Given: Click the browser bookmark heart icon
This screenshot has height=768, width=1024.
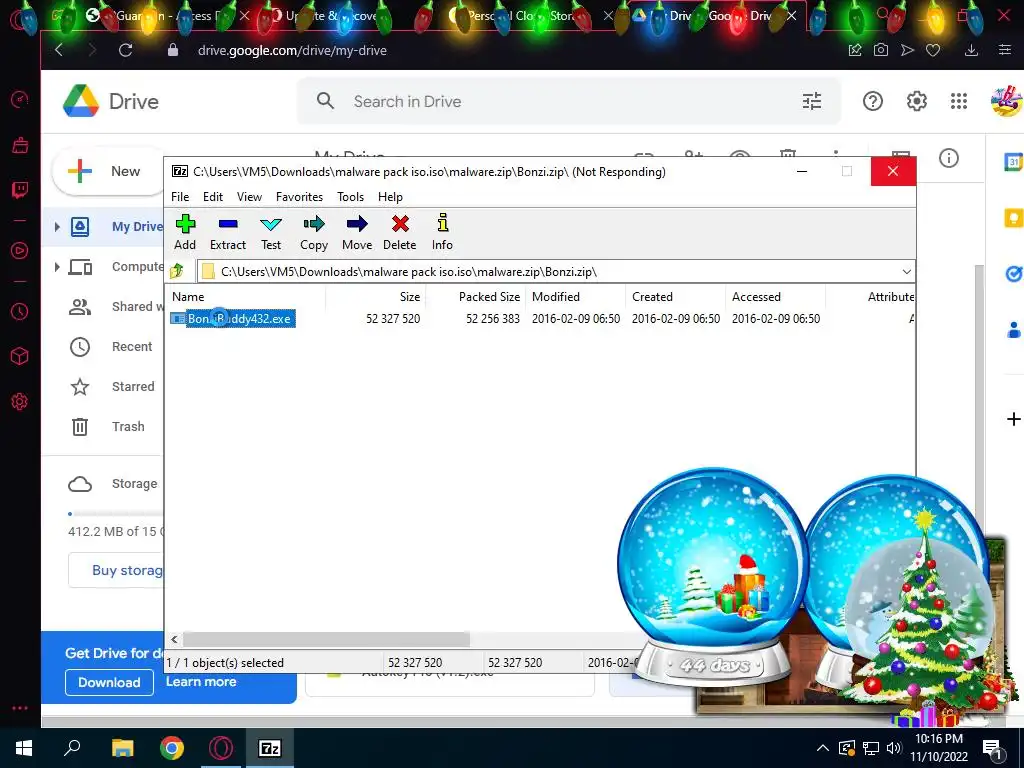Looking at the screenshot, I should [933, 50].
